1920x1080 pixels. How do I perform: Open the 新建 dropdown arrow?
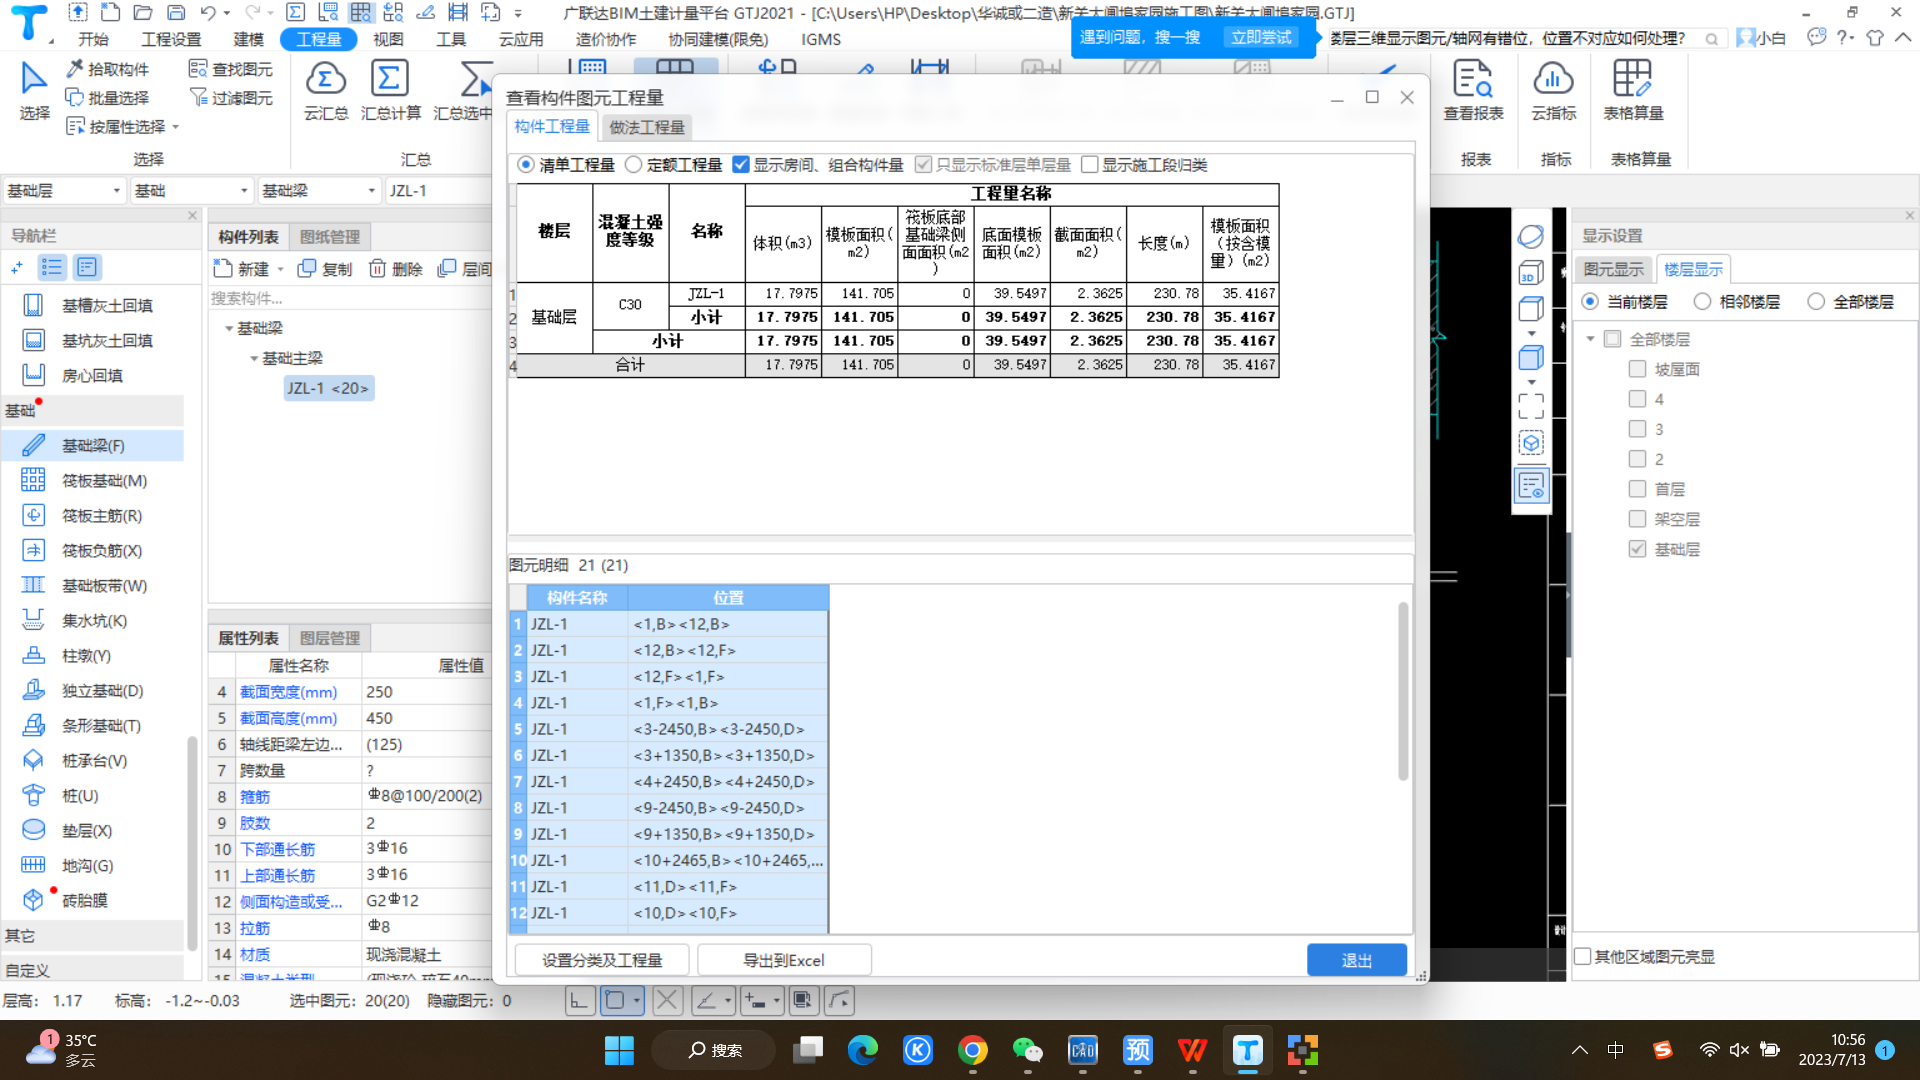coord(281,269)
